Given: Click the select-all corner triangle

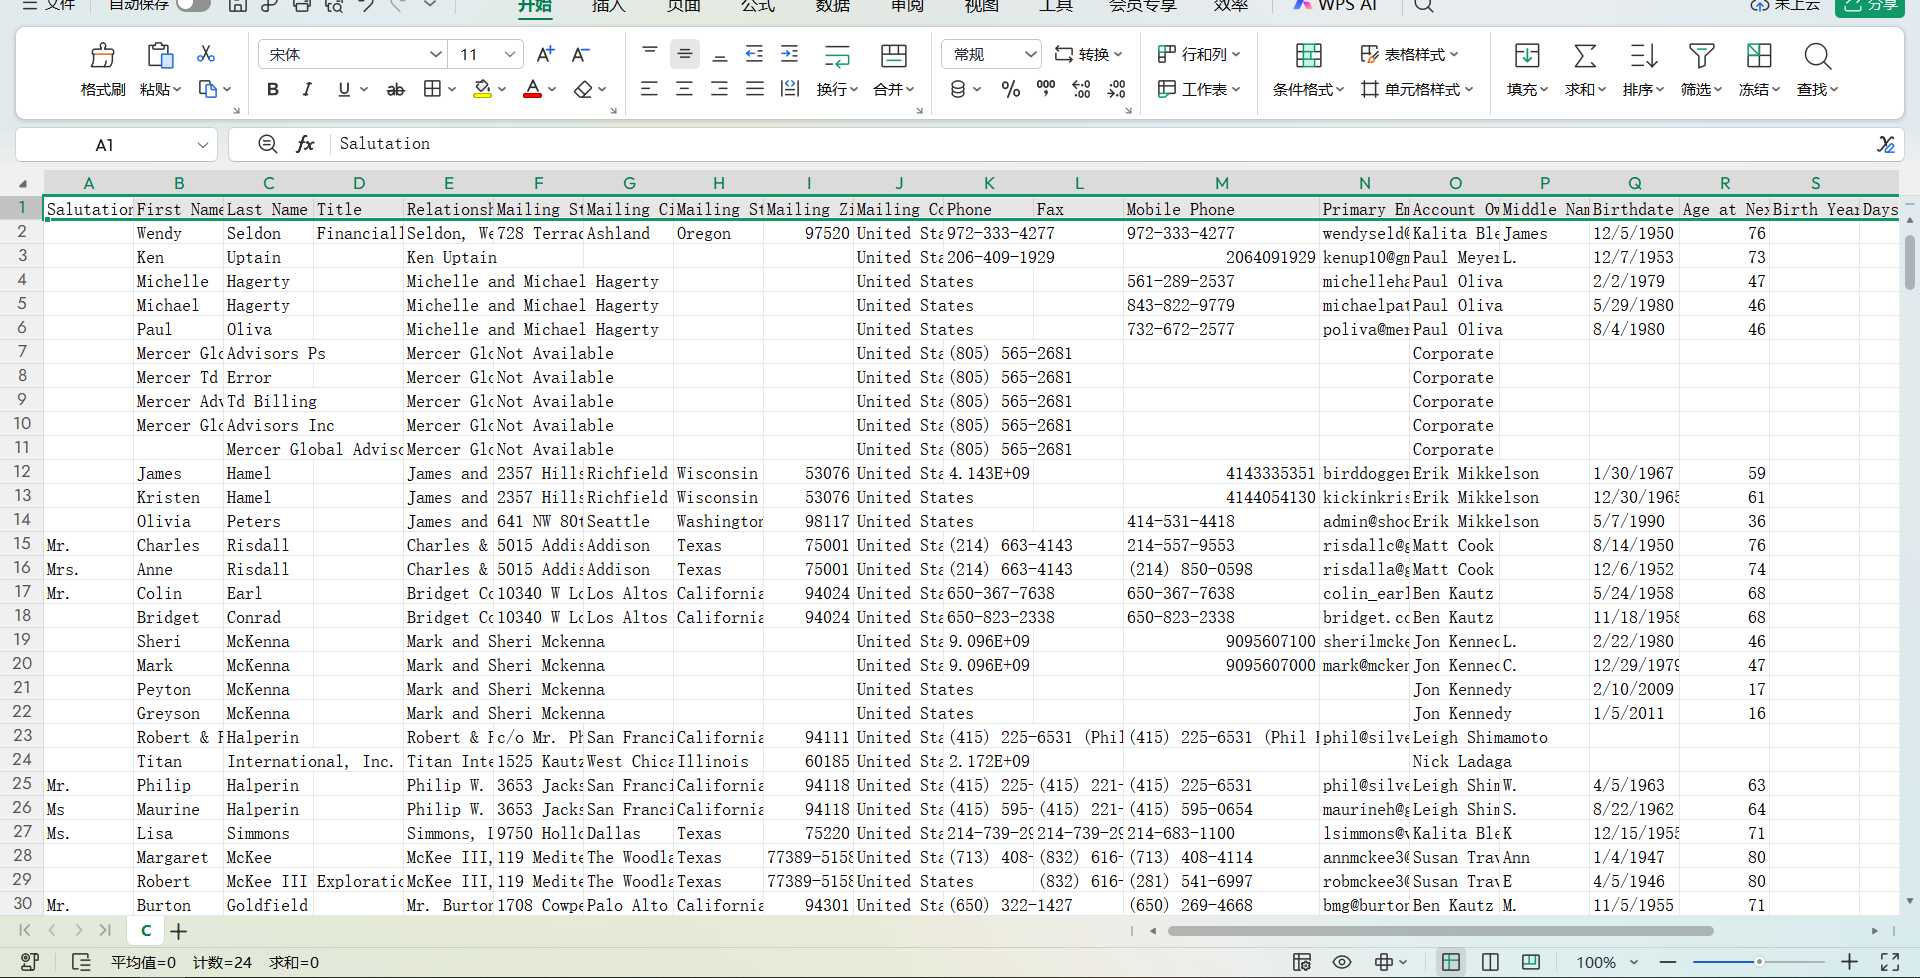Looking at the screenshot, I should (22, 183).
